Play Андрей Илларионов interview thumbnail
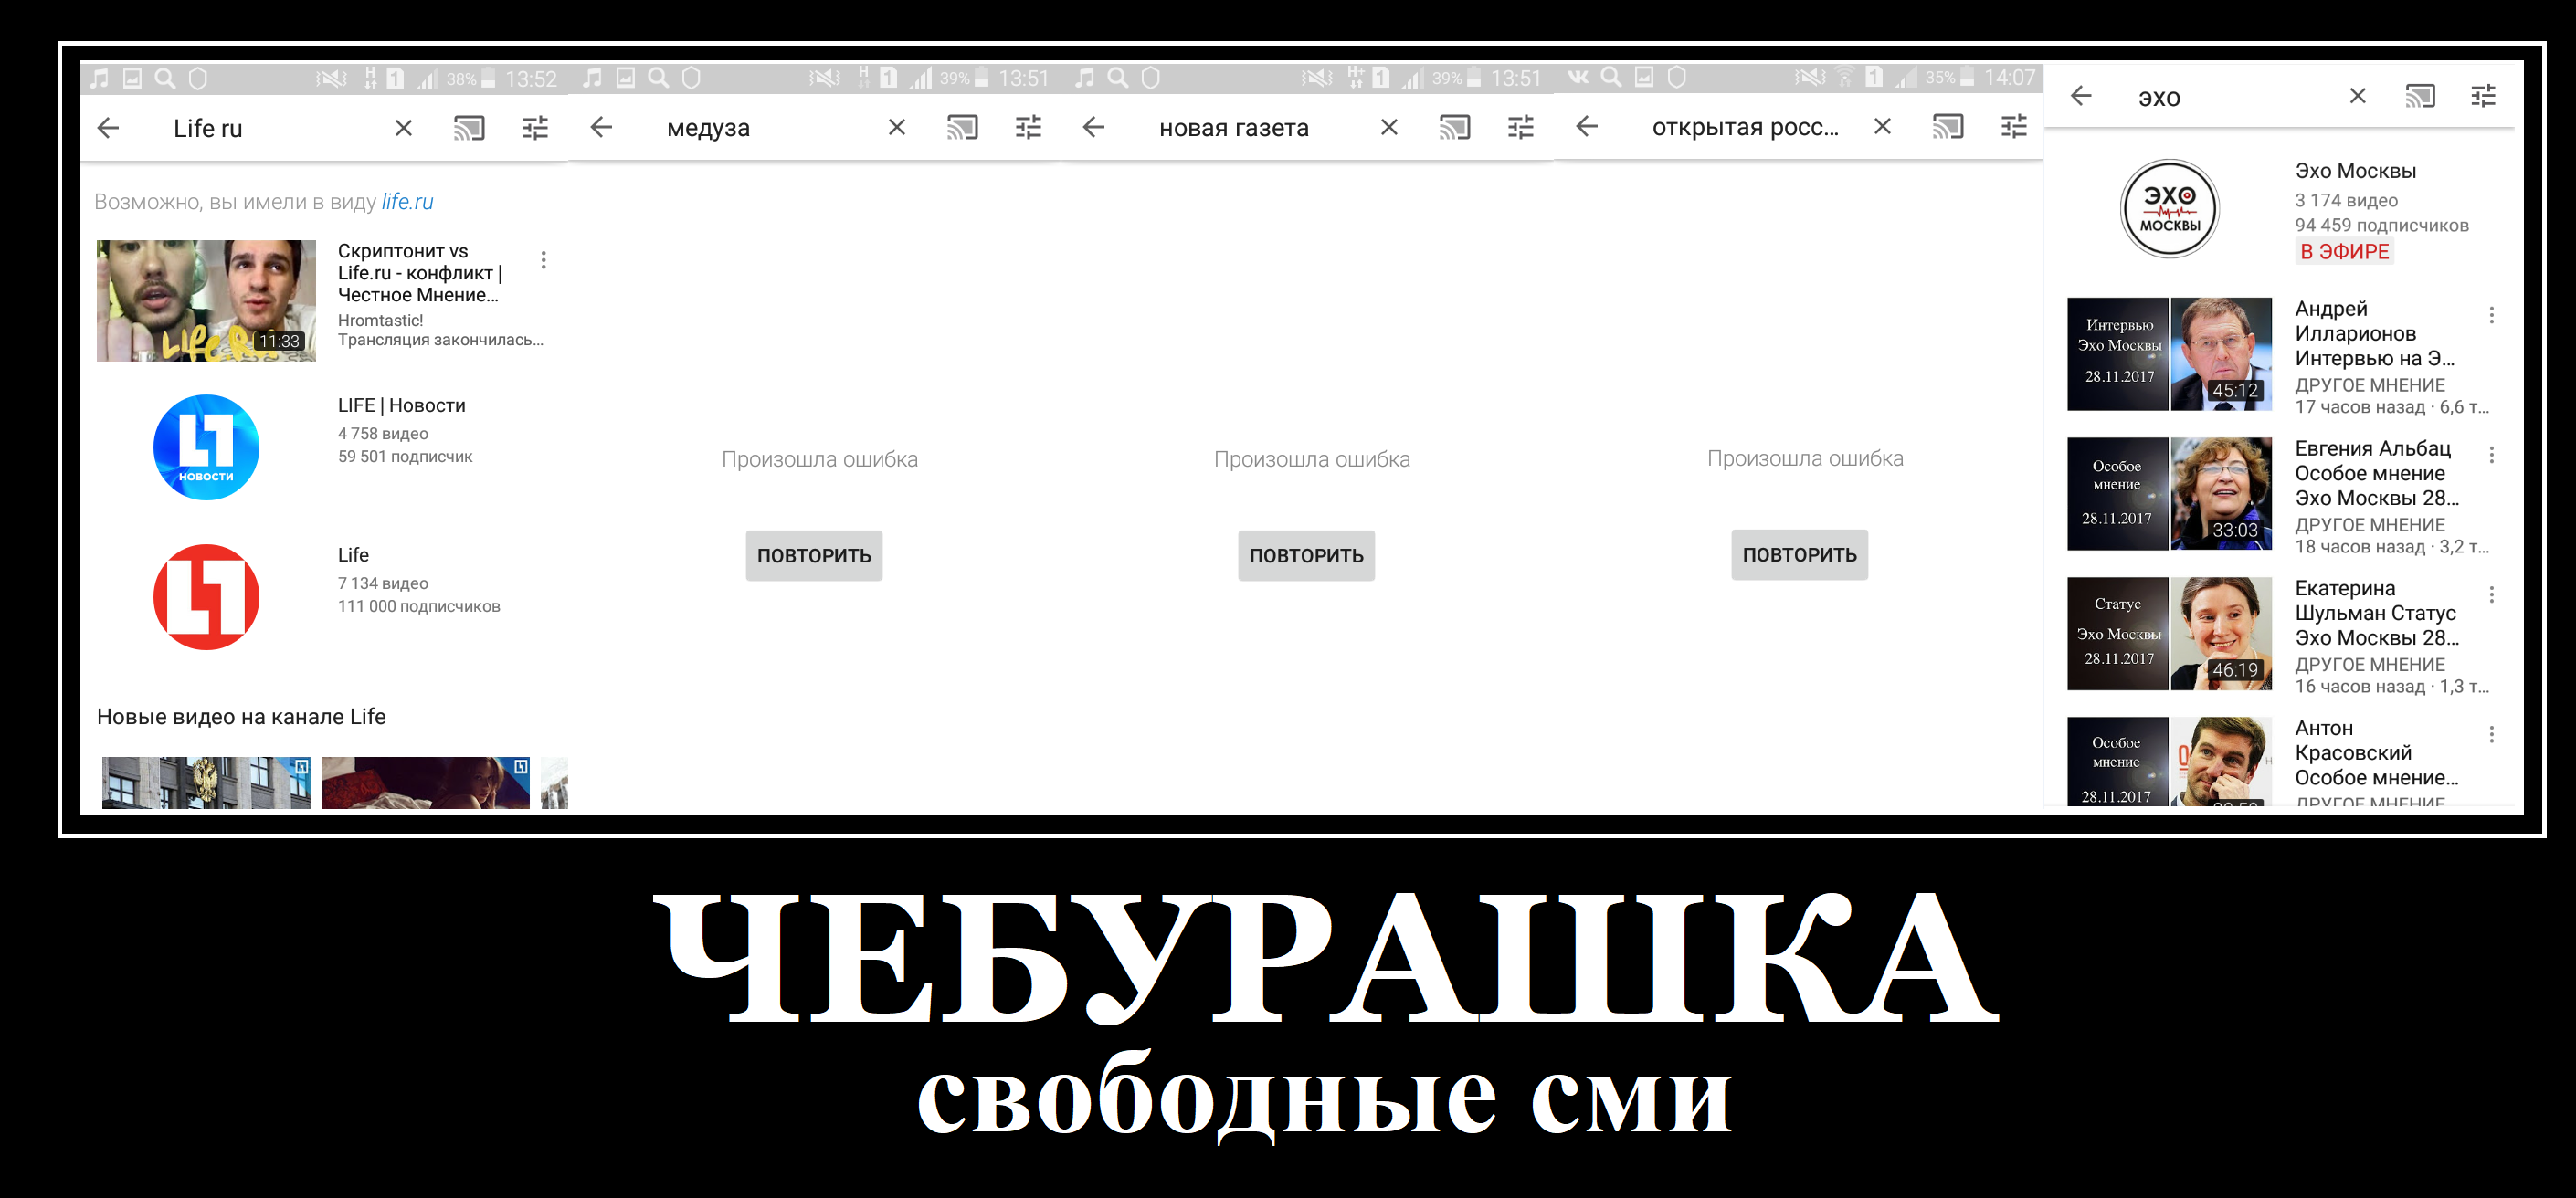Image resolution: width=2576 pixels, height=1198 pixels. (2169, 354)
